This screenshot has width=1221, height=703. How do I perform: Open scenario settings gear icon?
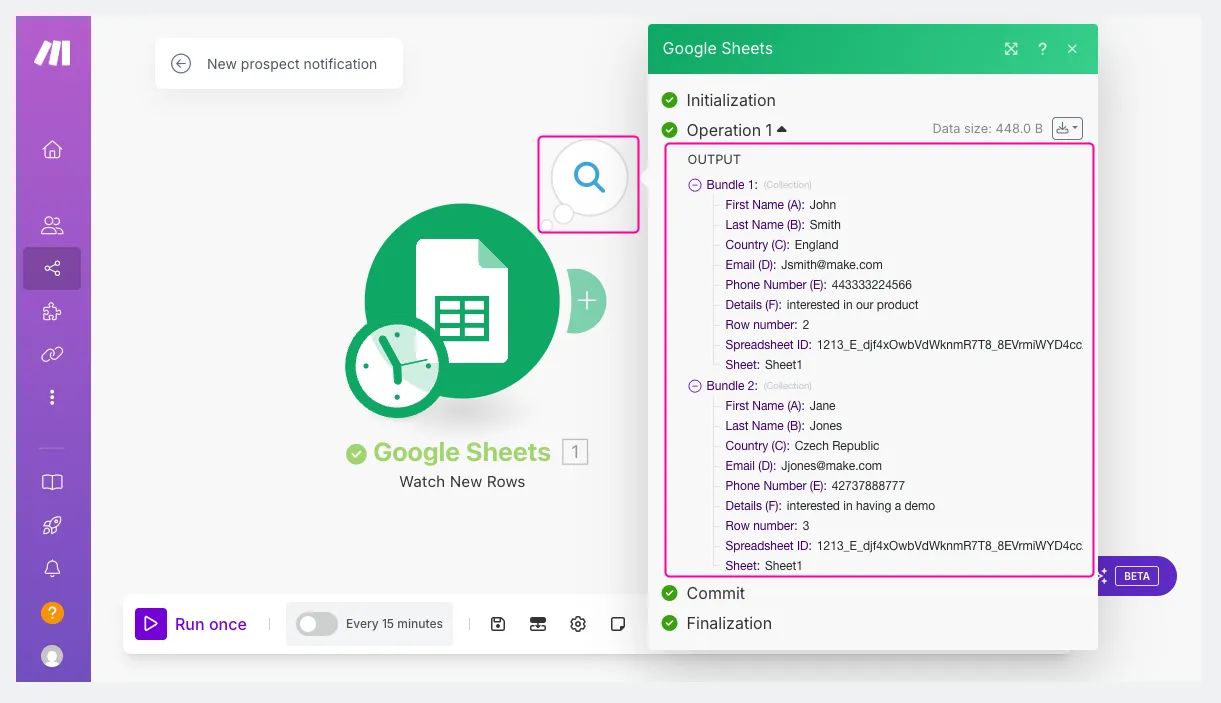578,624
